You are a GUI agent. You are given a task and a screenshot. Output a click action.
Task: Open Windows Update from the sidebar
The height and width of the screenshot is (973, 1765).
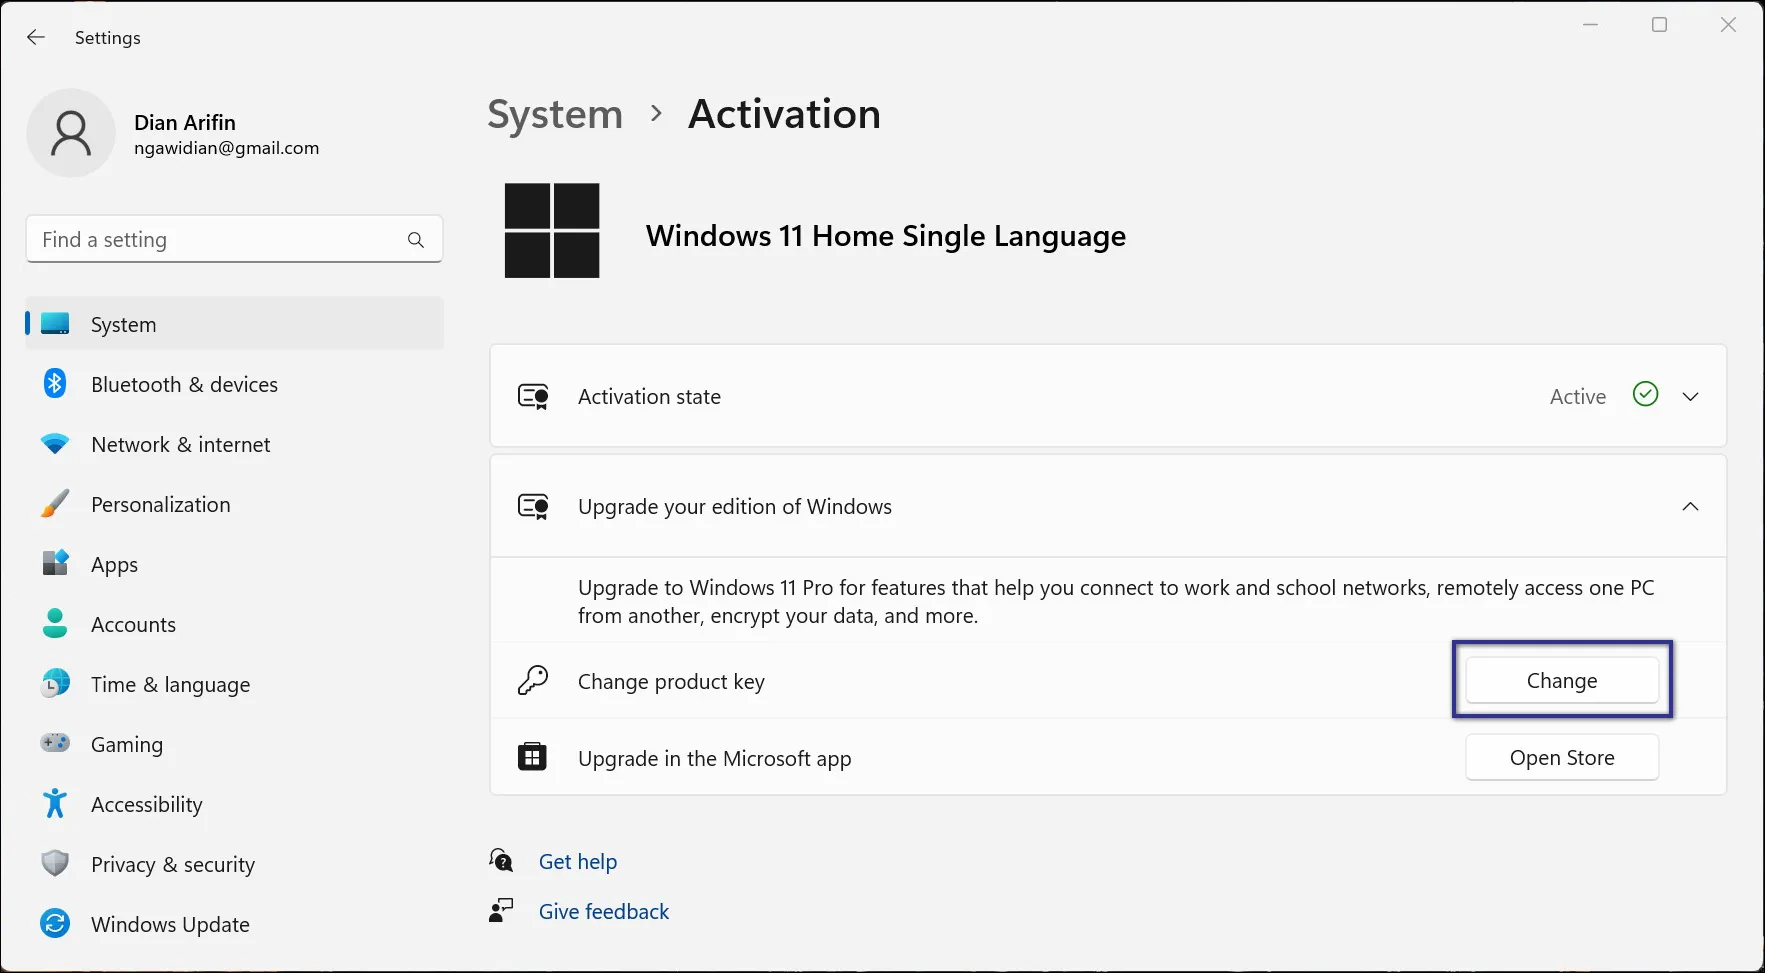170,924
